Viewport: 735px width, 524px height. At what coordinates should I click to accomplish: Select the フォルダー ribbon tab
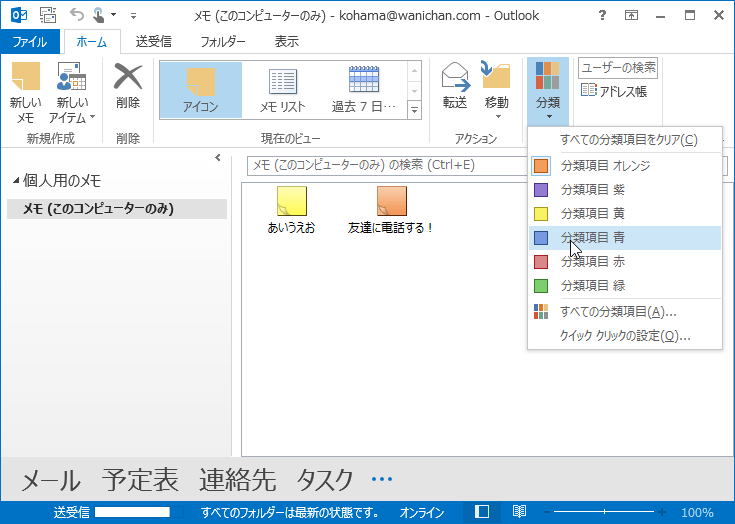pos(223,42)
